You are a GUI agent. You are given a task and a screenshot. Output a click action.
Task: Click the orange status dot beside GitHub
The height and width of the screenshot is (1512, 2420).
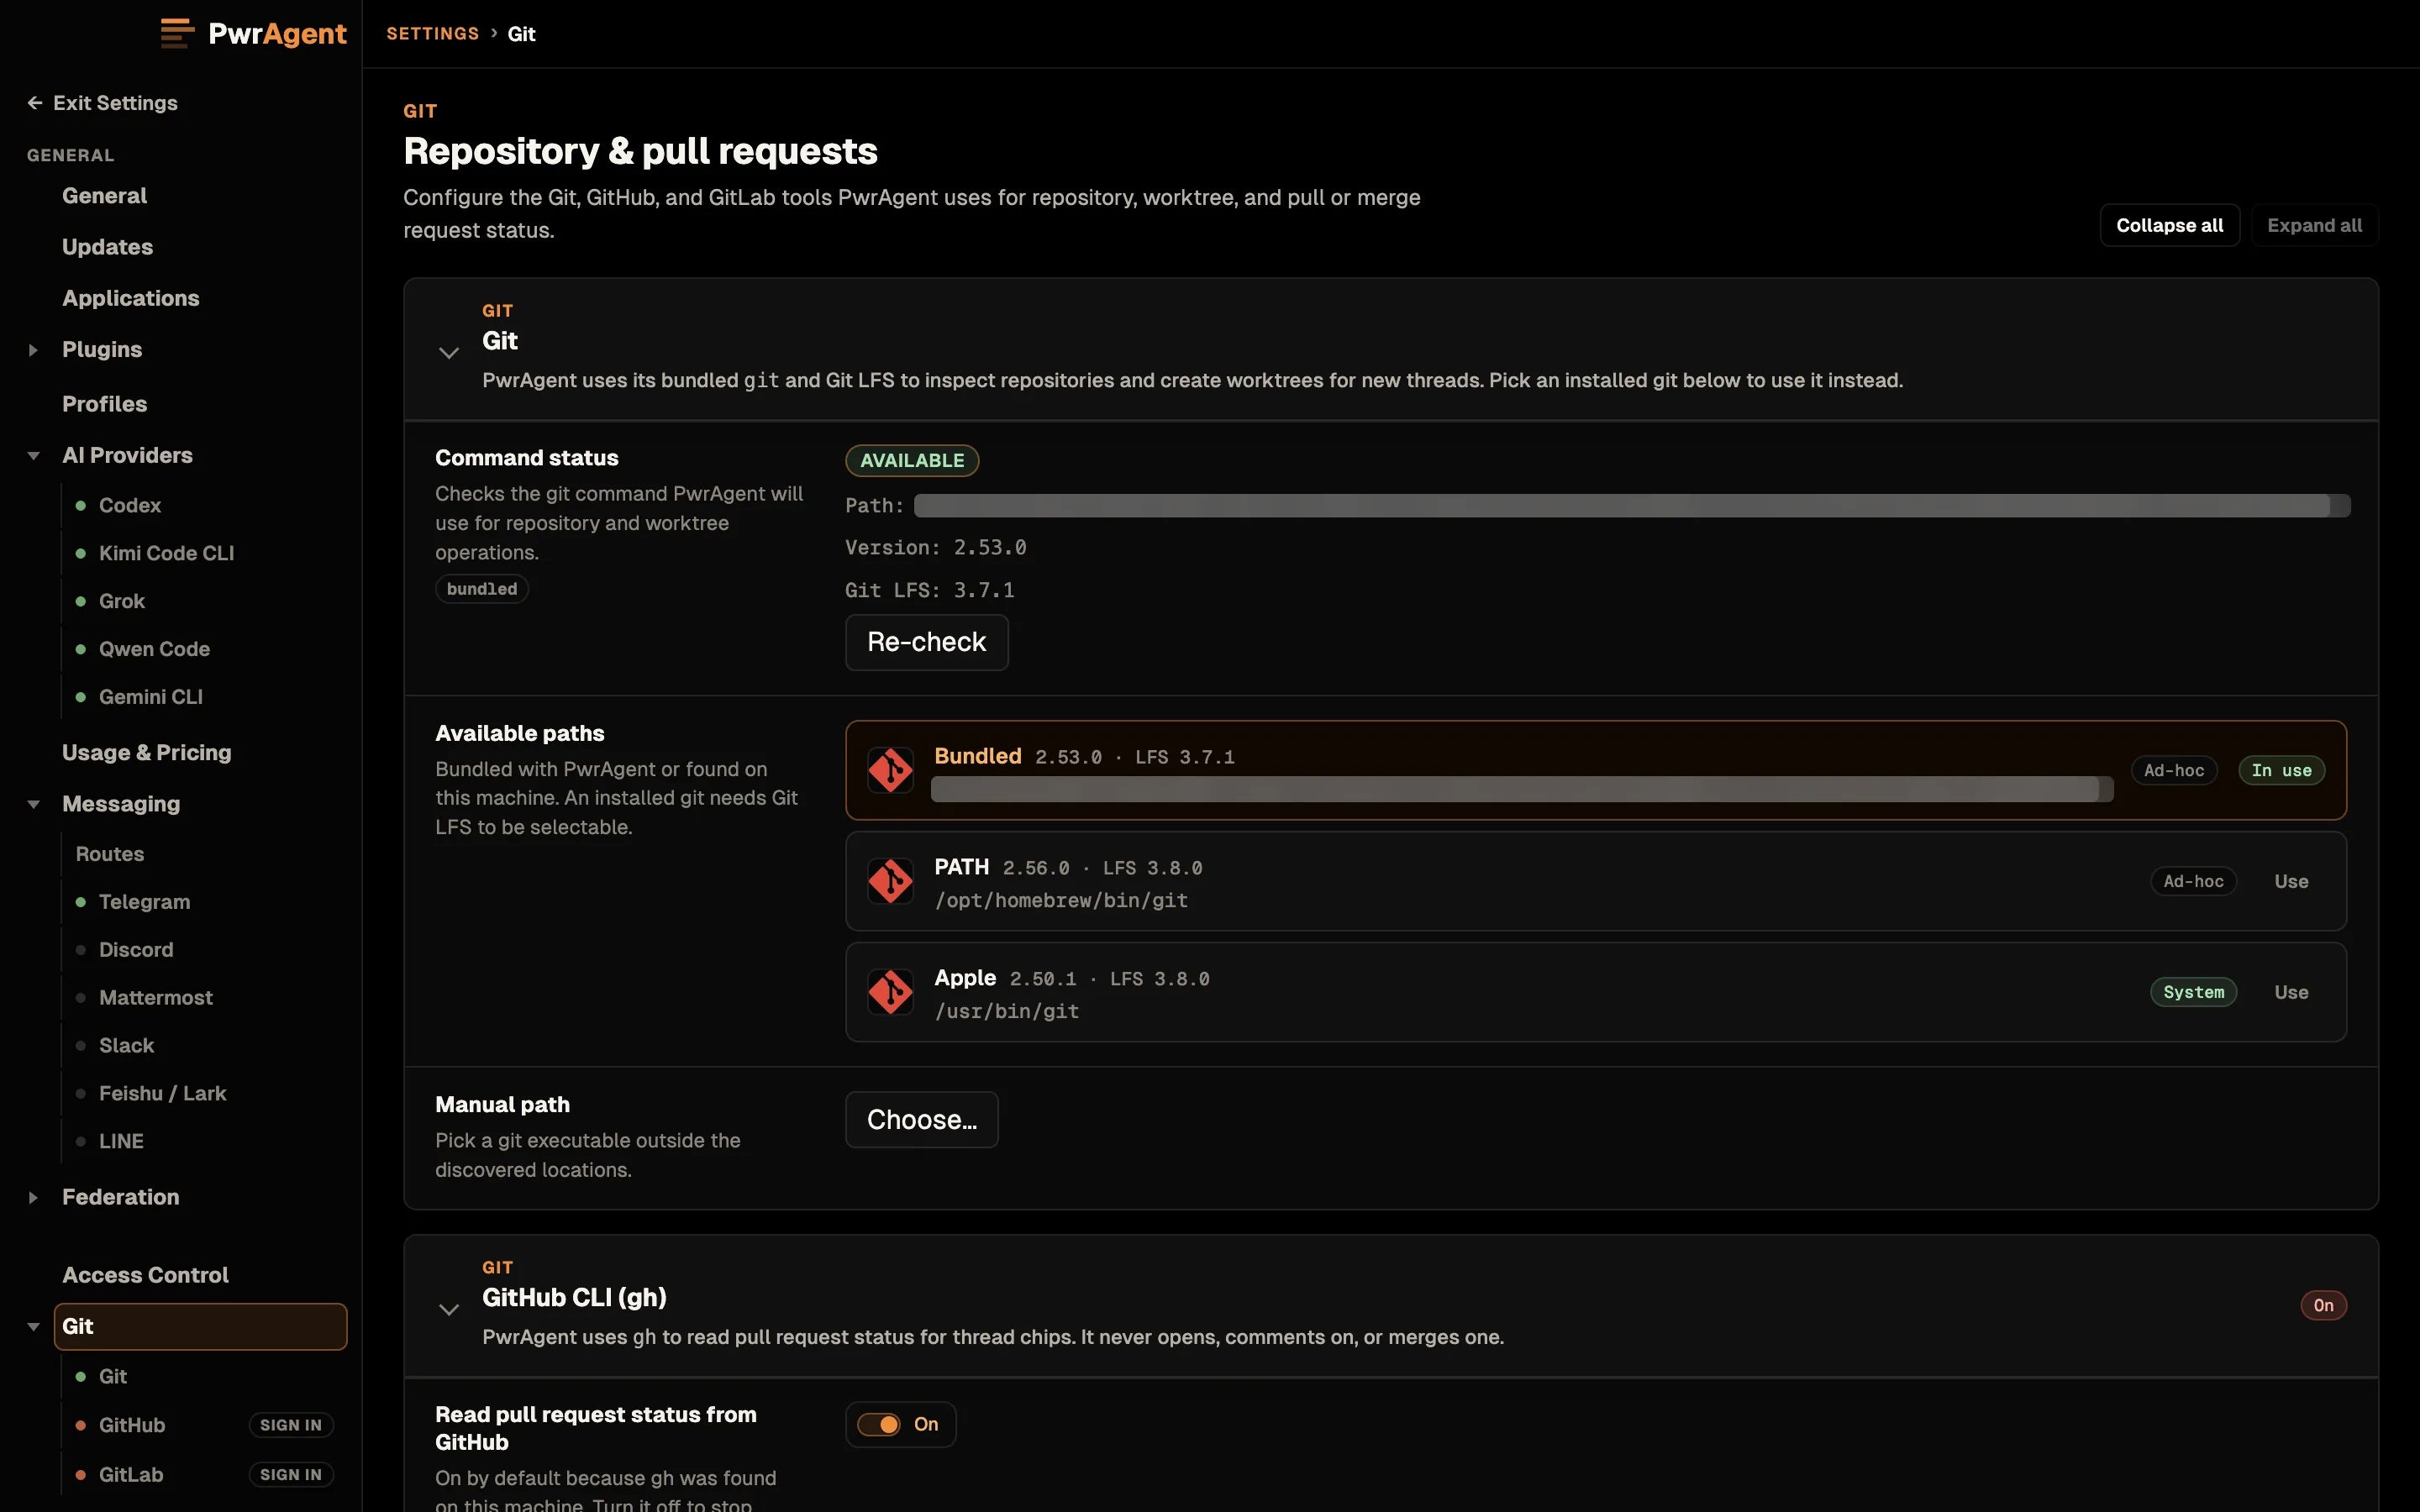pyautogui.click(x=81, y=1425)
